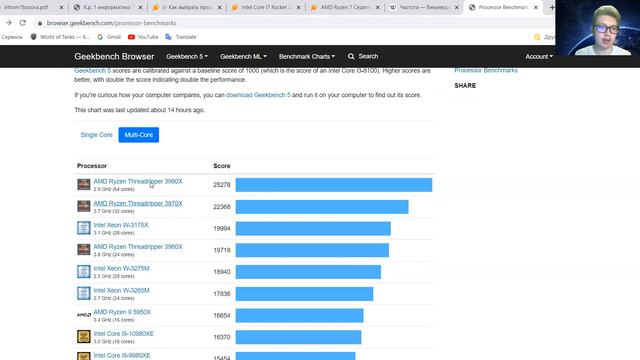Click the browser forward arrow icon
Viewport: 640px width, 360px height.
click(x=8, y=23)
